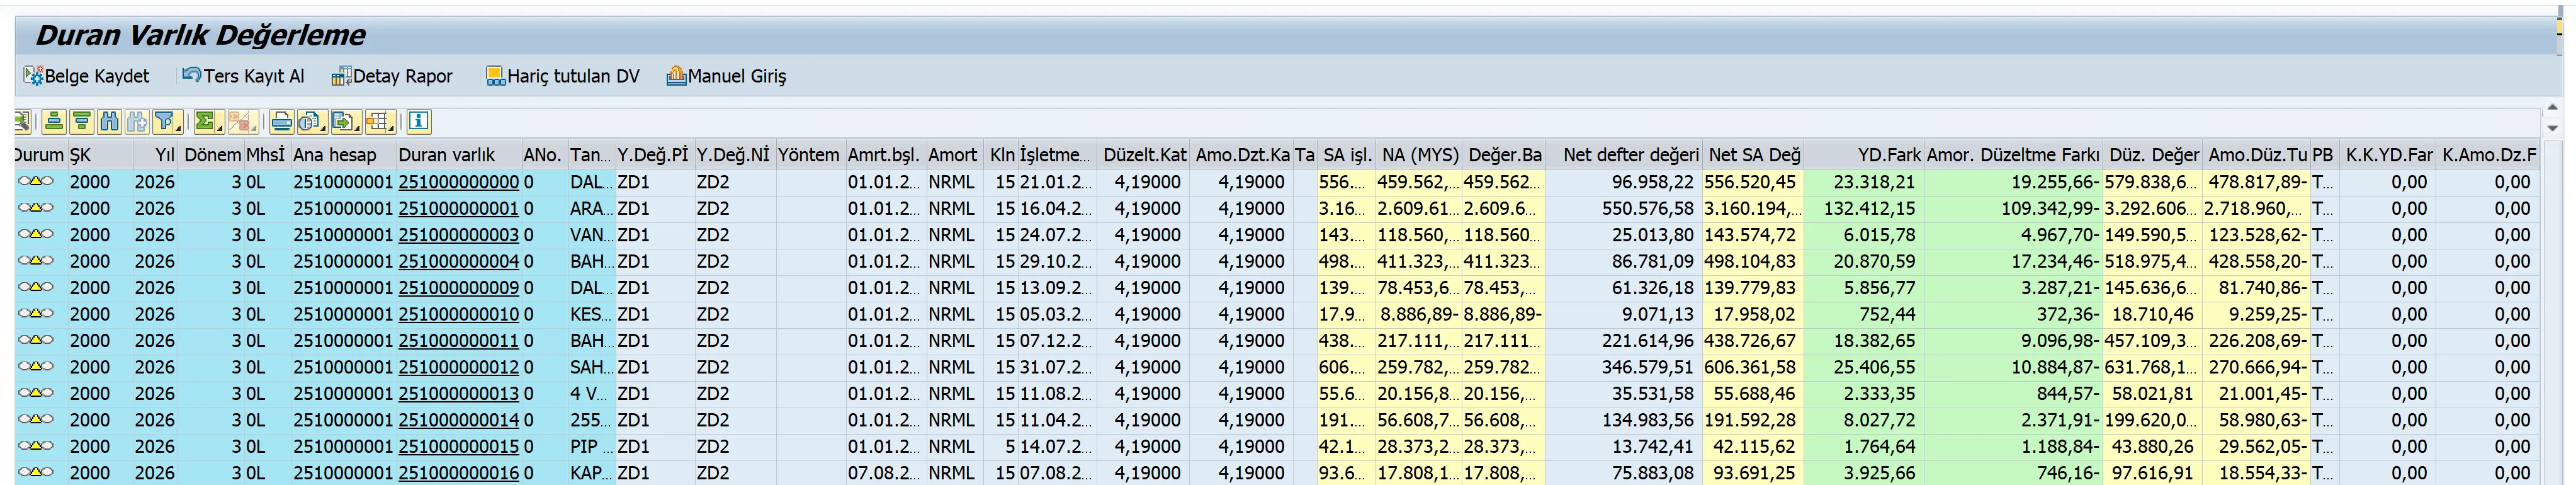Click Ters Kayıt Al to reverse posting

pos(243,76)
